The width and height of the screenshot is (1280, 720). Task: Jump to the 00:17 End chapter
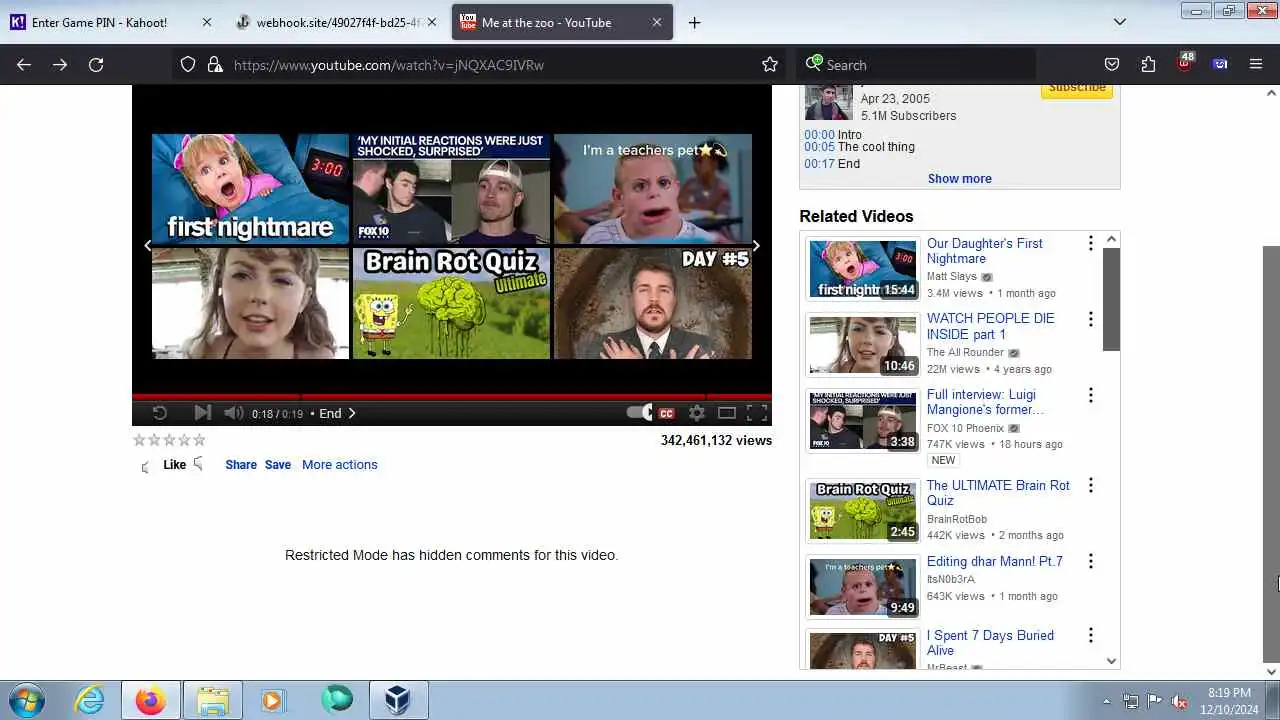(819, 164)
